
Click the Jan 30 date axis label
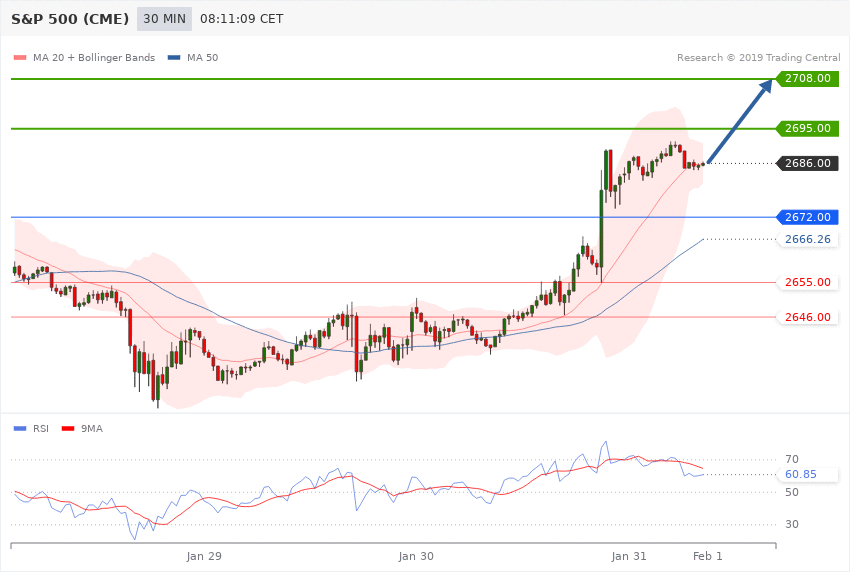[416, 556]
